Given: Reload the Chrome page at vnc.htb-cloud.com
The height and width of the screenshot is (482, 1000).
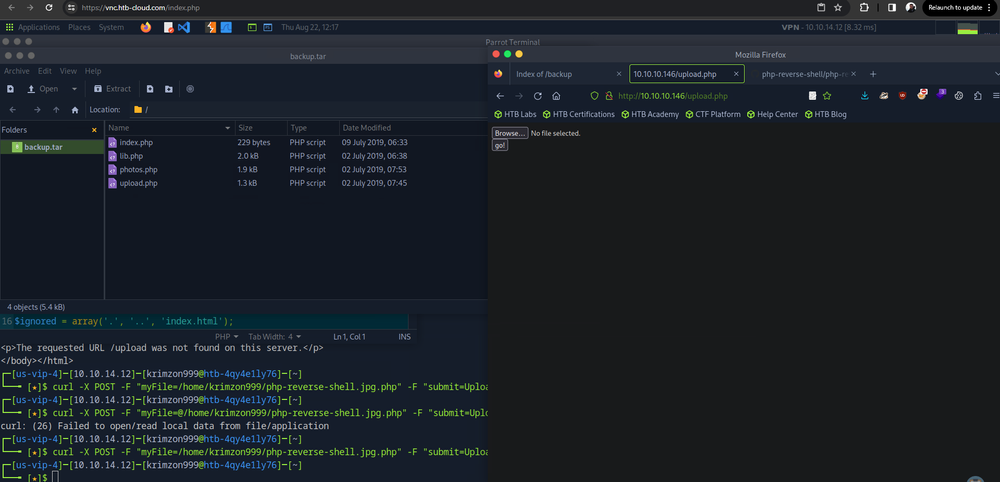Looking at the screenshot, I should pyautogui.click(x=49, y=8).
